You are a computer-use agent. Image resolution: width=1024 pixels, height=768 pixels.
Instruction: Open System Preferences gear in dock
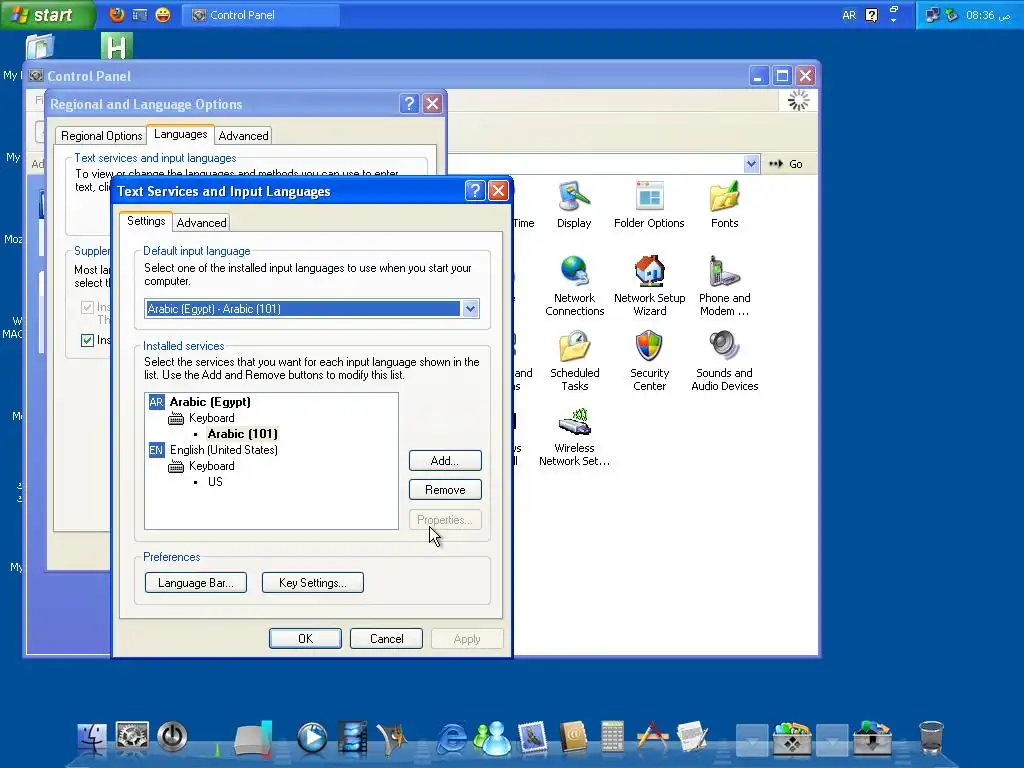(x=133, y=737)
